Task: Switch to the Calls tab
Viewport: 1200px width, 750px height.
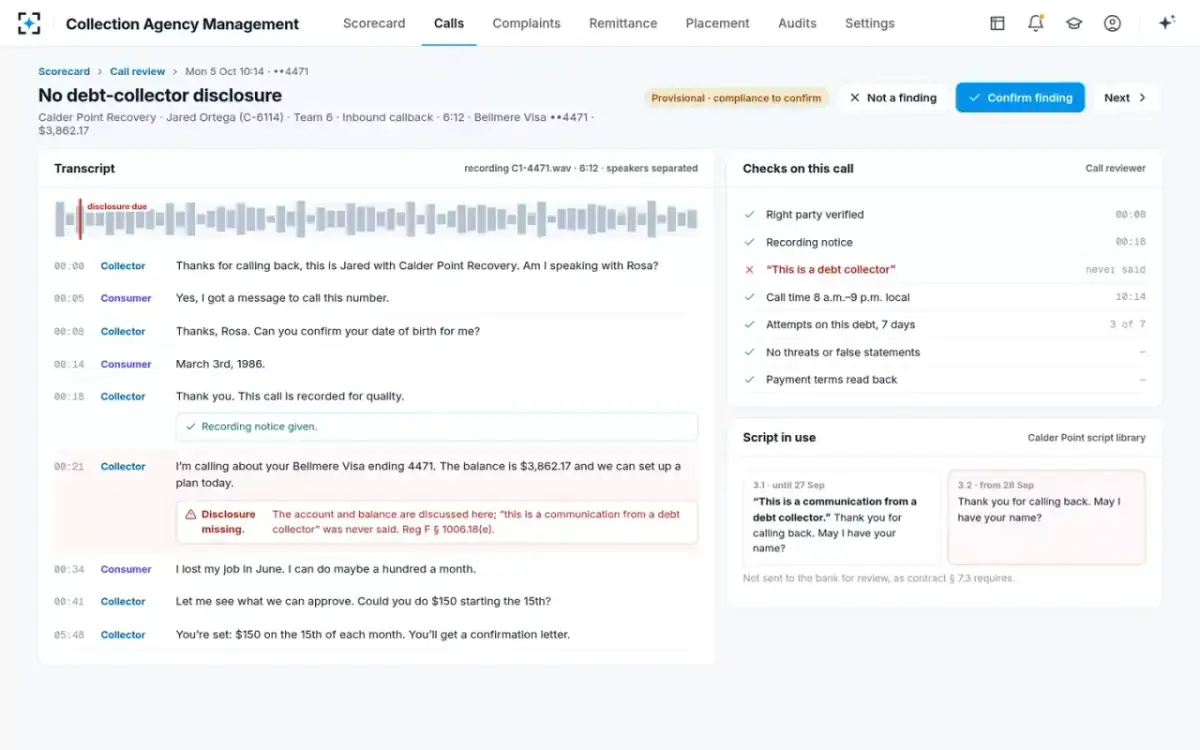Action: click(x=449, y=23)
